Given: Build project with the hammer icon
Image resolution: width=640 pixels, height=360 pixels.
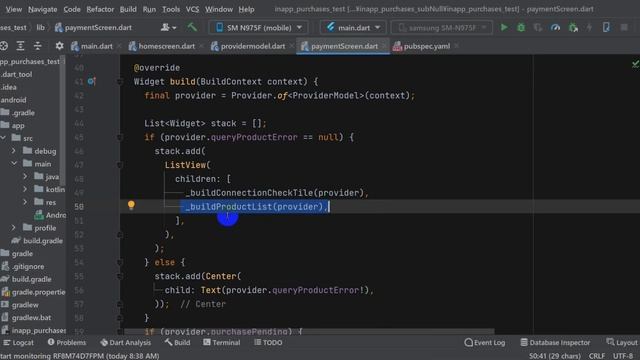Looking at the screenshot, I should pos(192,27).
